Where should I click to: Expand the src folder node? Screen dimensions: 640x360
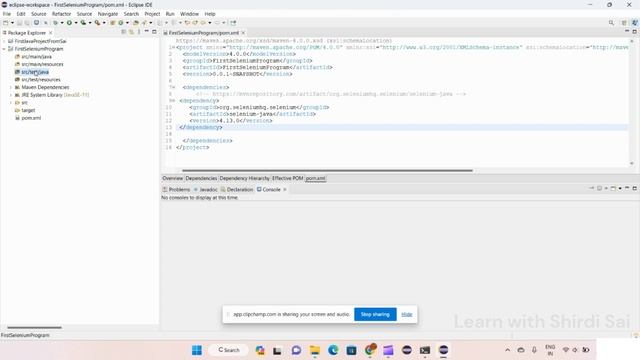[11, 103]
